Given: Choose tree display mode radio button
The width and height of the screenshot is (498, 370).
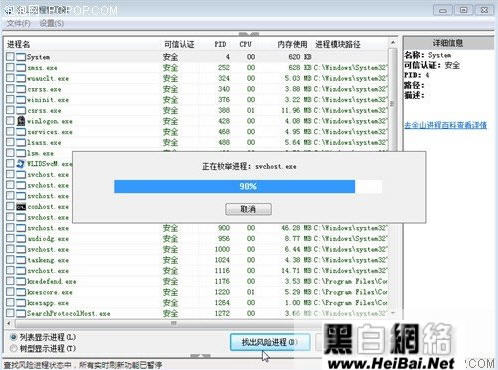Looking at the screenshot, I should click(x=13, y=348).
